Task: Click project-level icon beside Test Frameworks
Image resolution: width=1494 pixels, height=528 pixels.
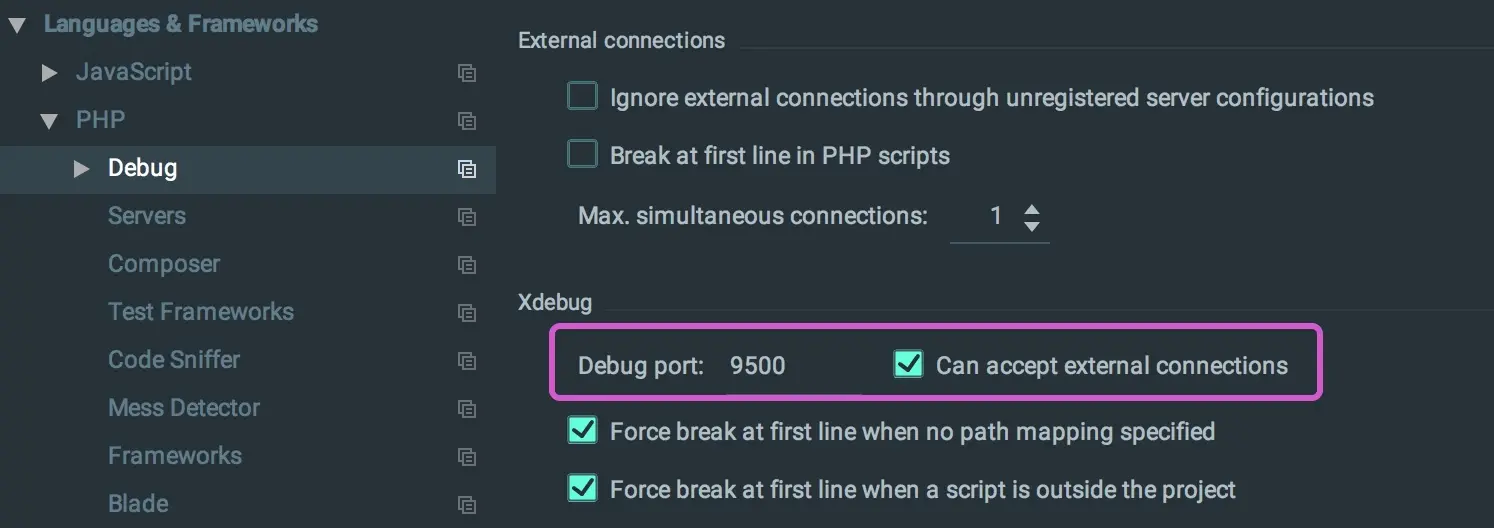Action: [x=467, y=313]
